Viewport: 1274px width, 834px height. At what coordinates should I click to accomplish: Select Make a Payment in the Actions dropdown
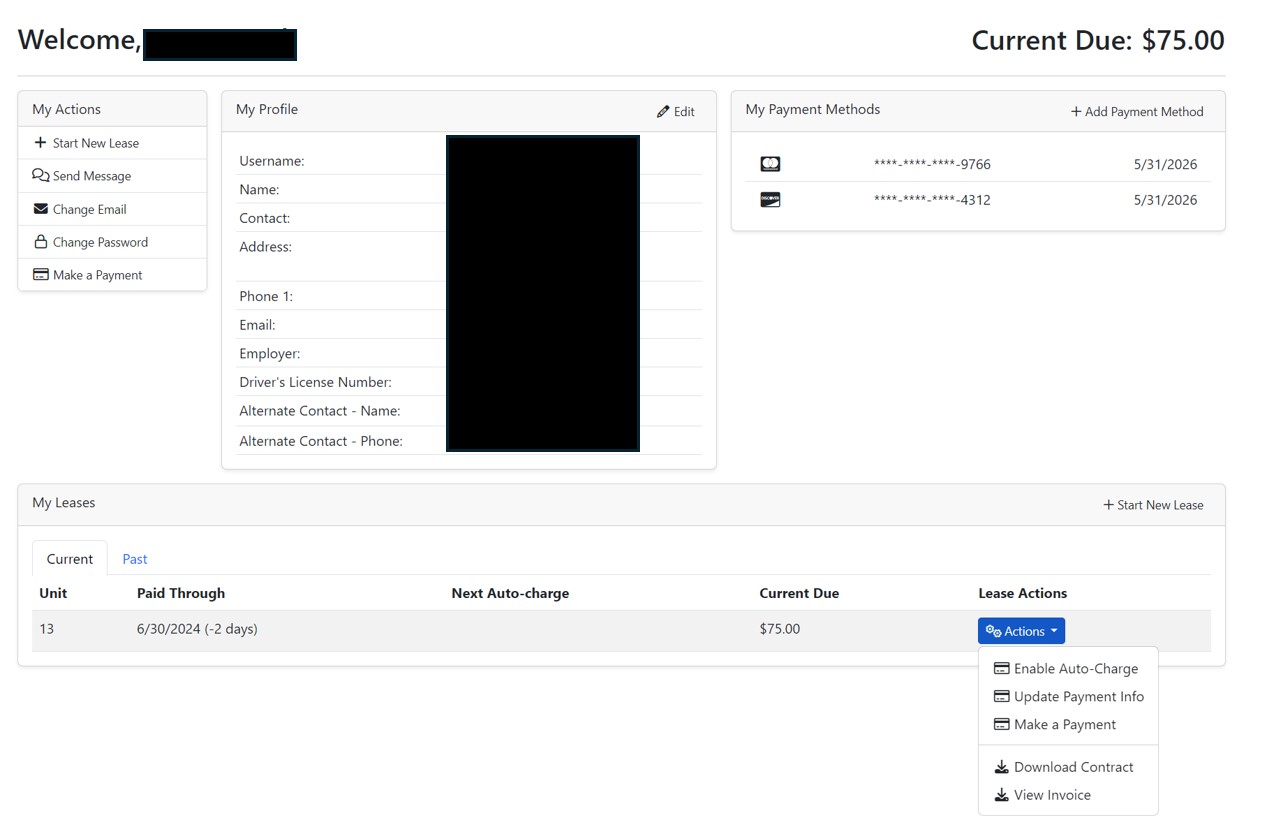[1064, 725]
